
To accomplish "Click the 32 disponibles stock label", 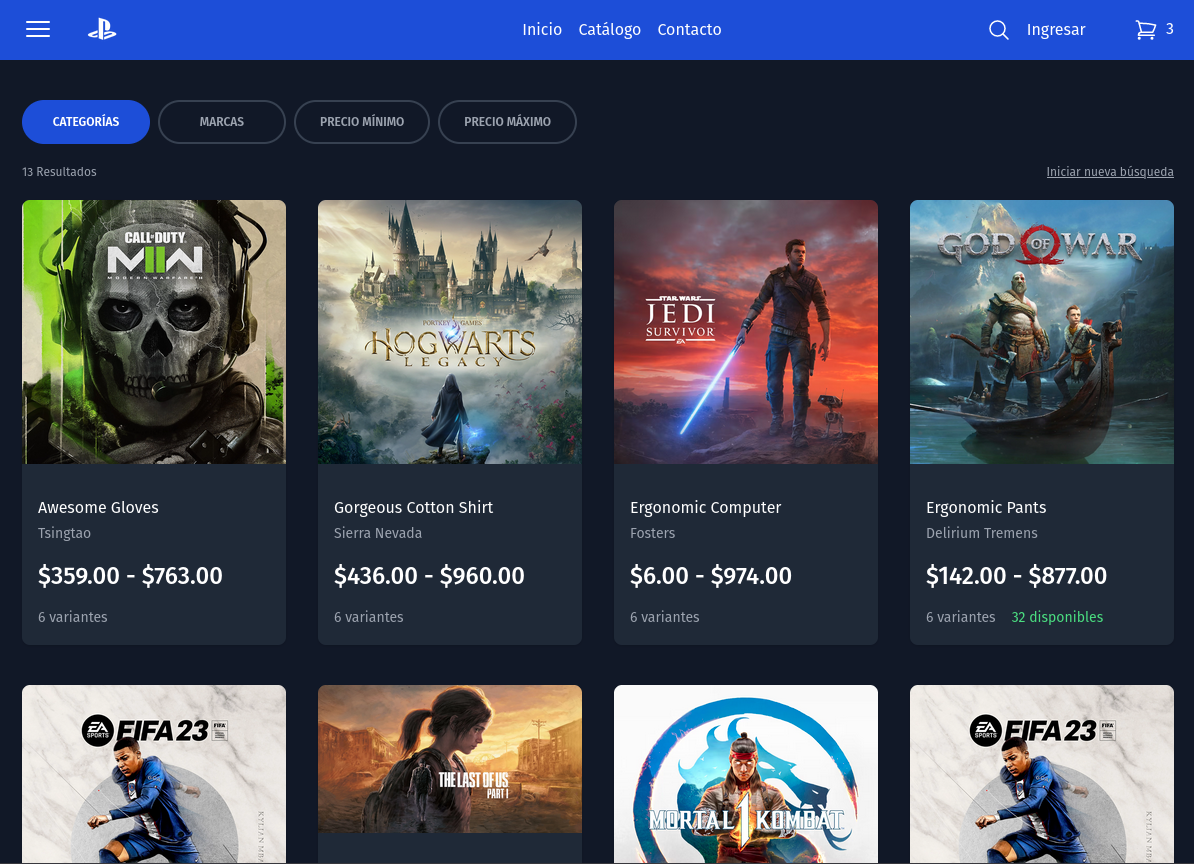I will (1057, 617).
